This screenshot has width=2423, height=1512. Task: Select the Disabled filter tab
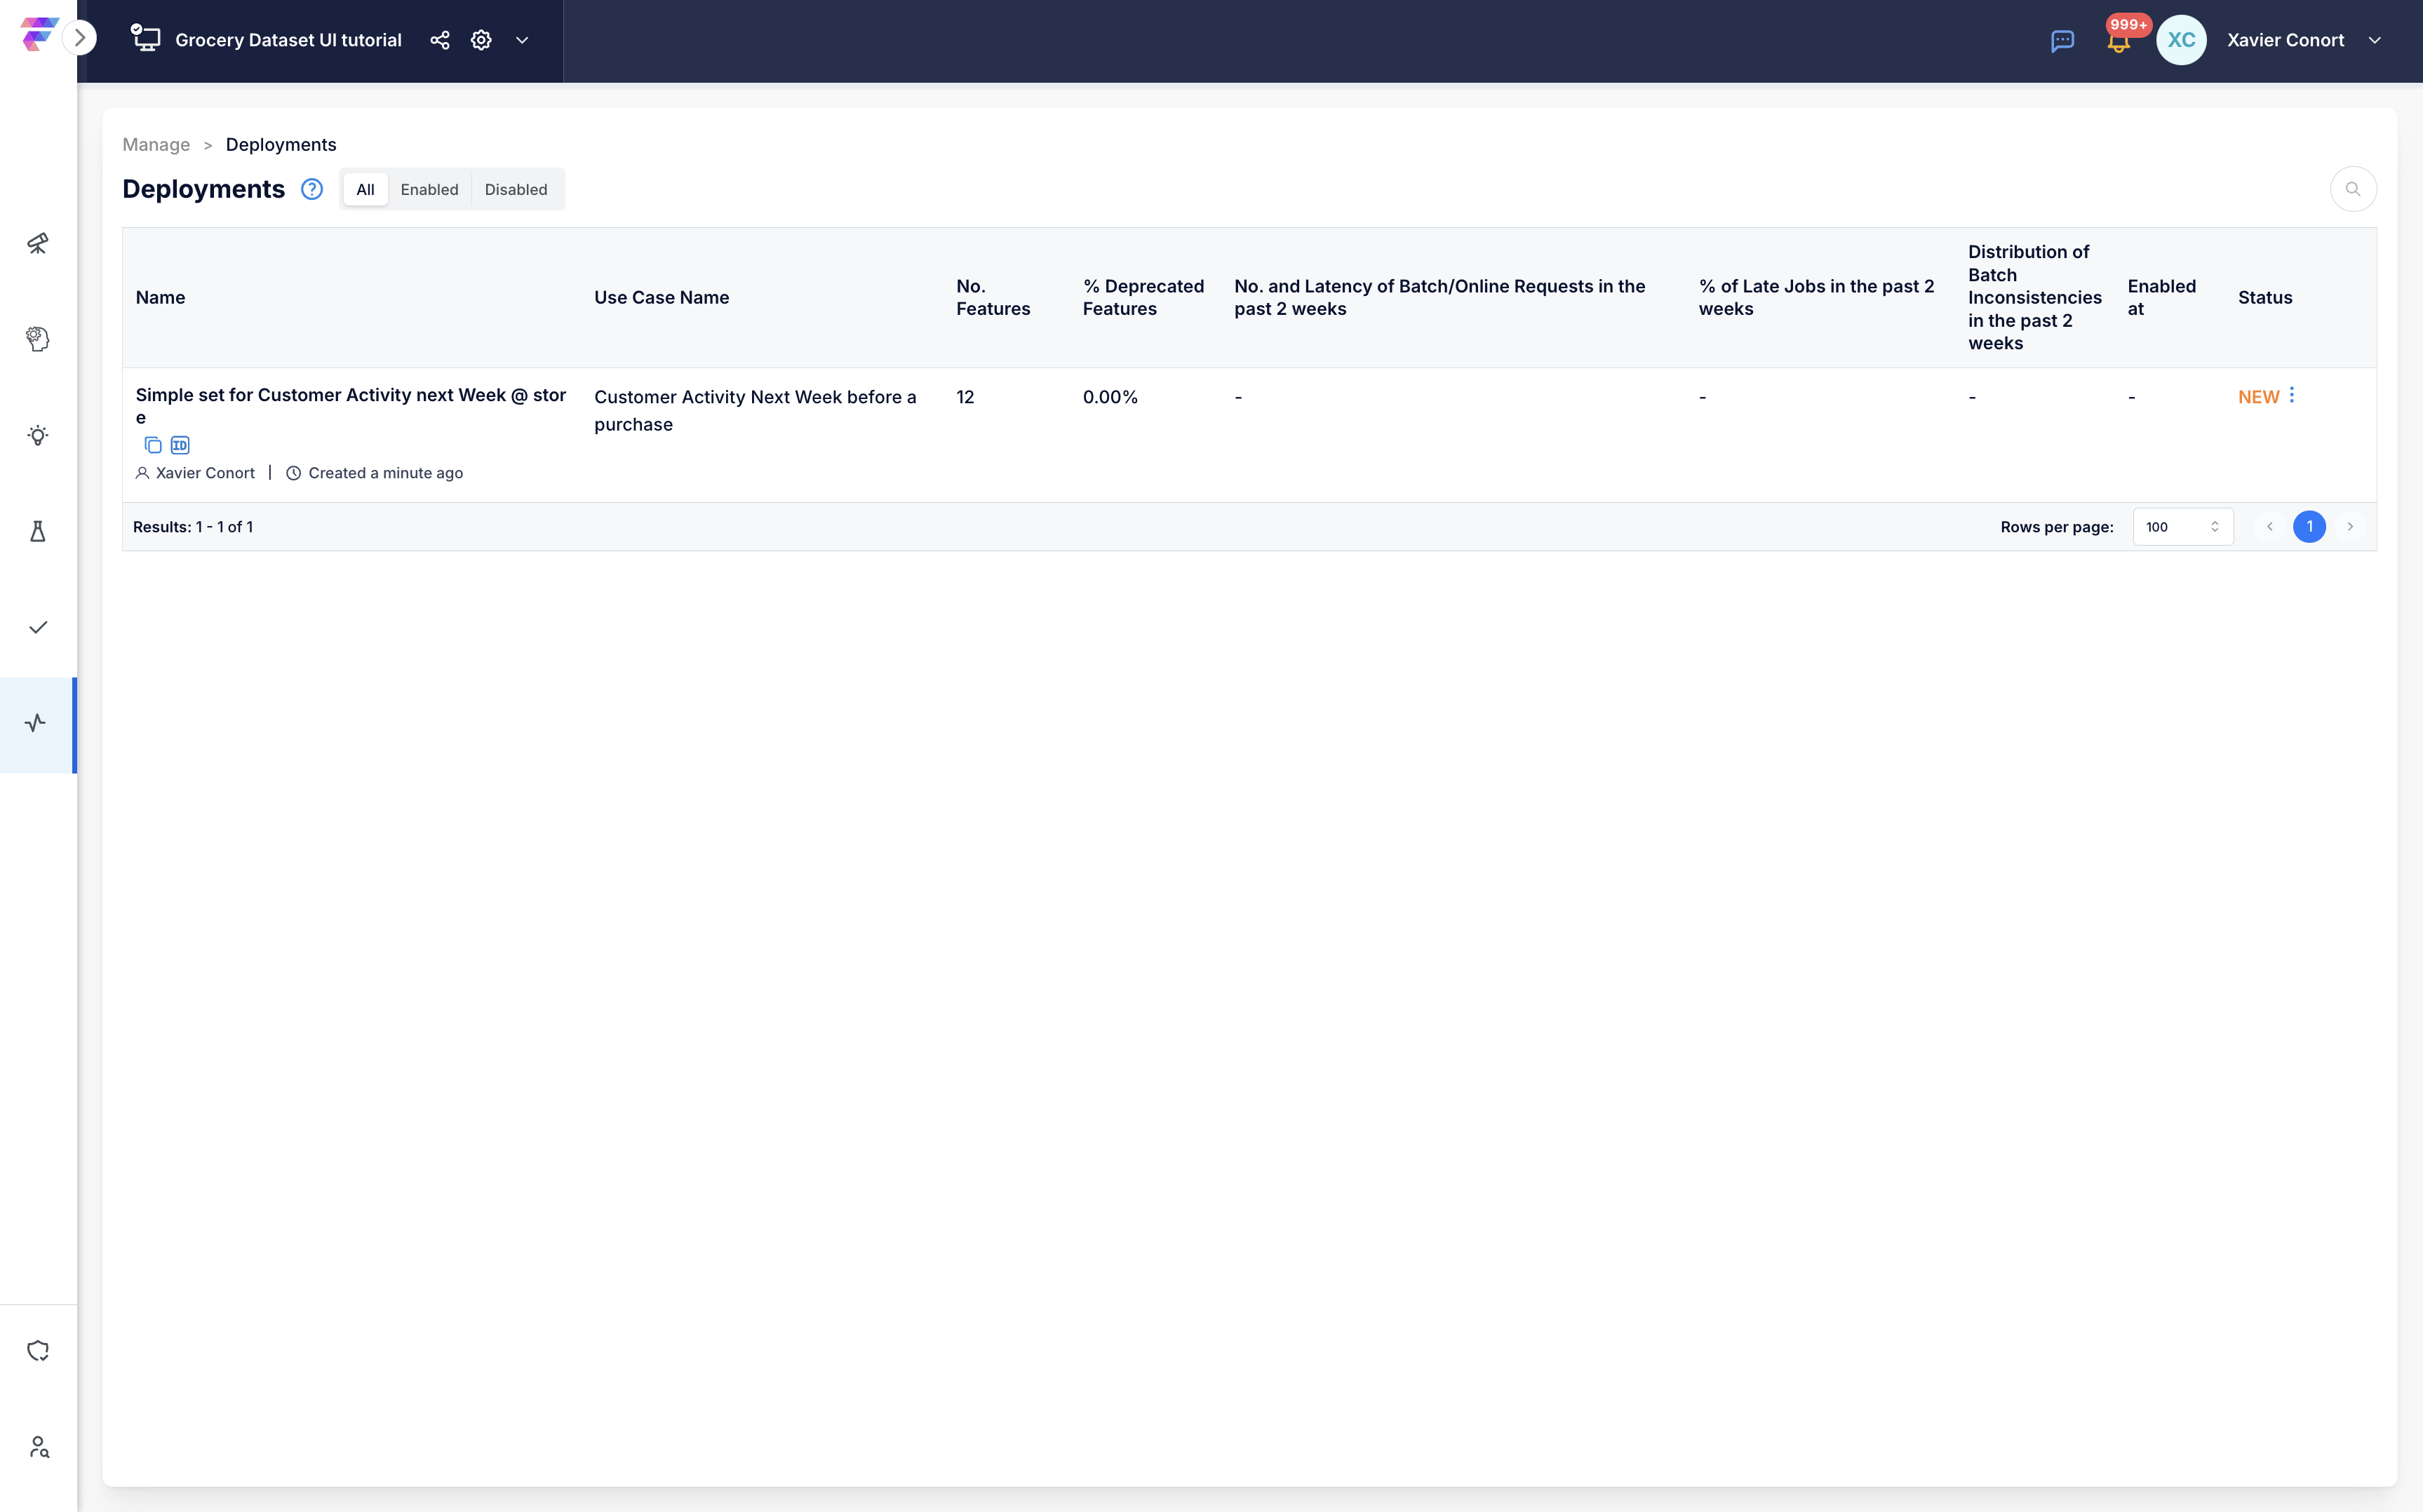(516, 189)
